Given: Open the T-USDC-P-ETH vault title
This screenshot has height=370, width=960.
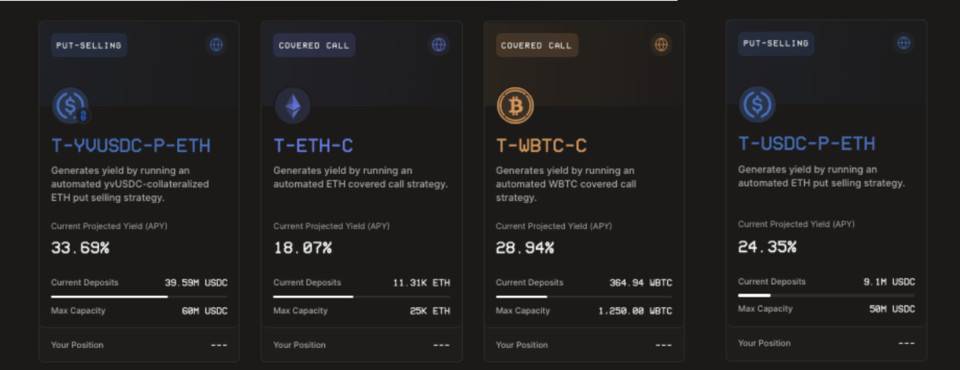Looking at the screenshot, I should pyautogui.click(x=806, y=143).
